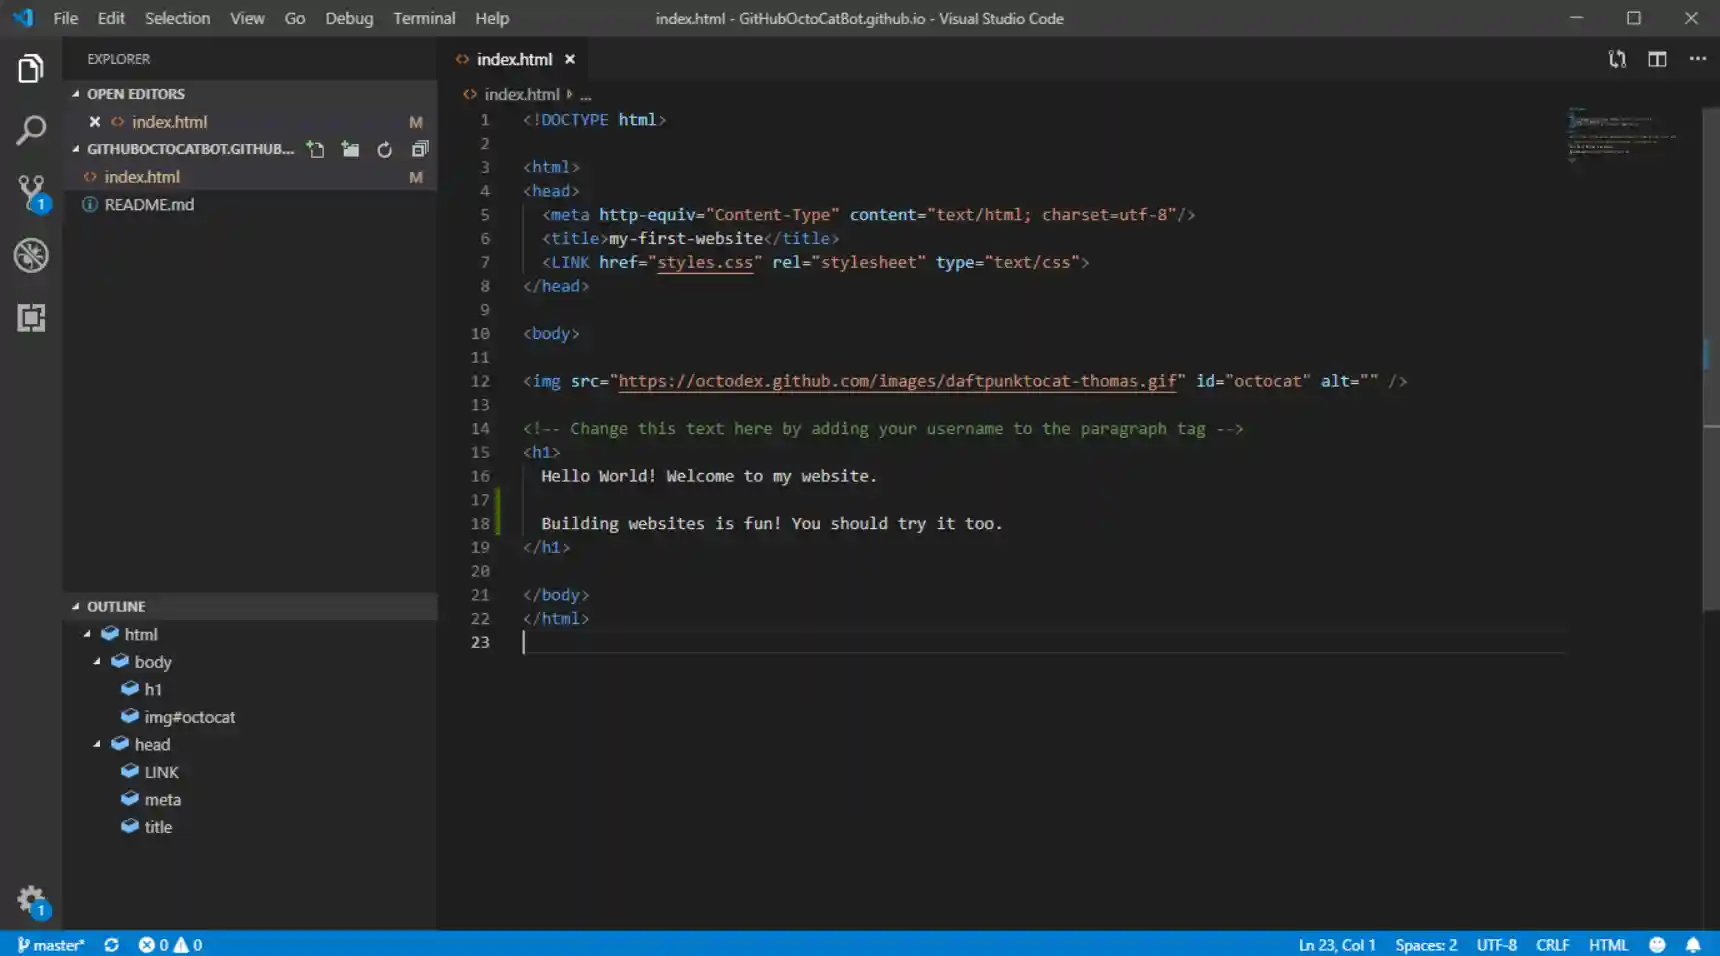
Task: Open the Search view in activity bar
Action: click(31, 130)
